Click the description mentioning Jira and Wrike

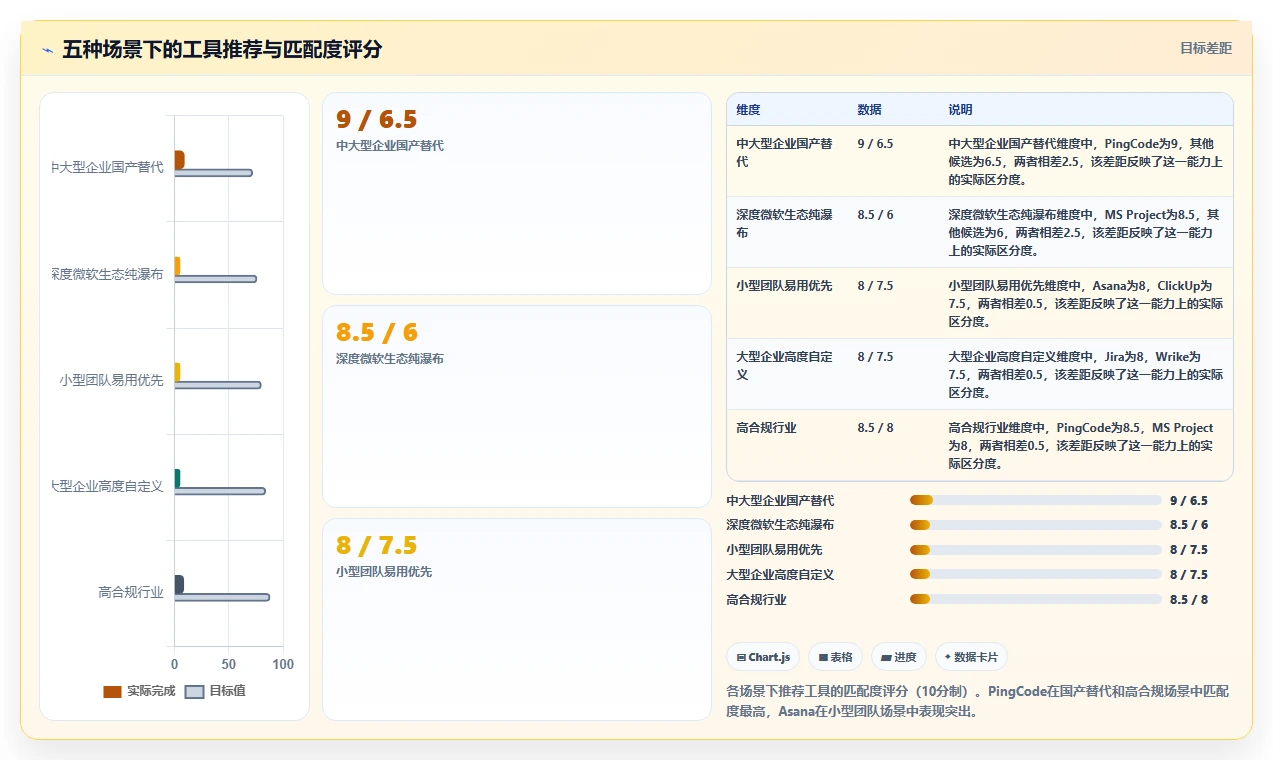(1086, 374)
